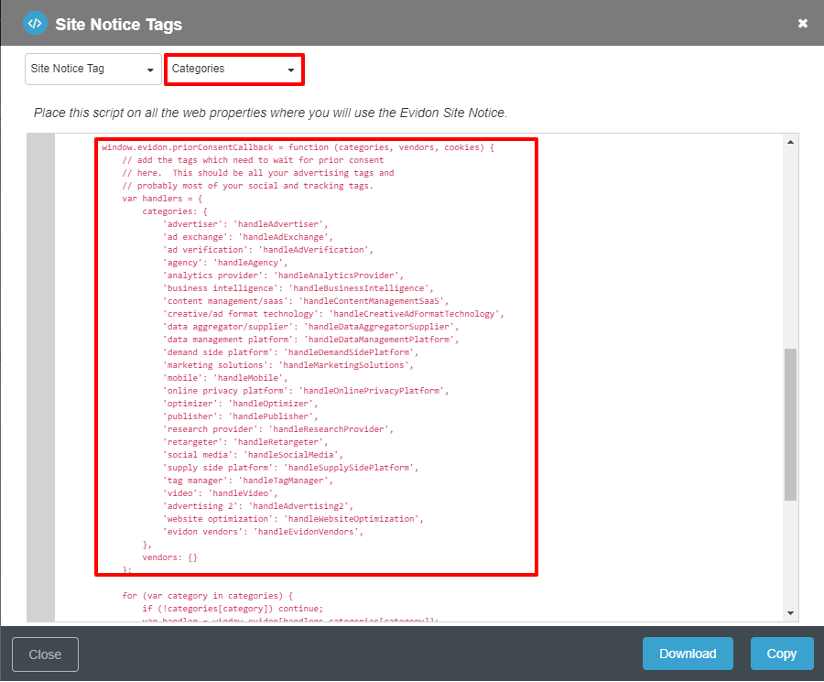The height and width of the screenshot is (682, 824).
Task: Click the code scrollbar up arrow
Action: pos(790,142)
